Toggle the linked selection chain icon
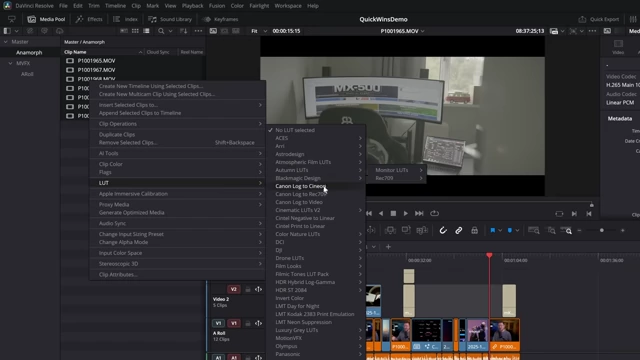The height and width of the screenshot is (360, 640). click(x=458, y=231)
